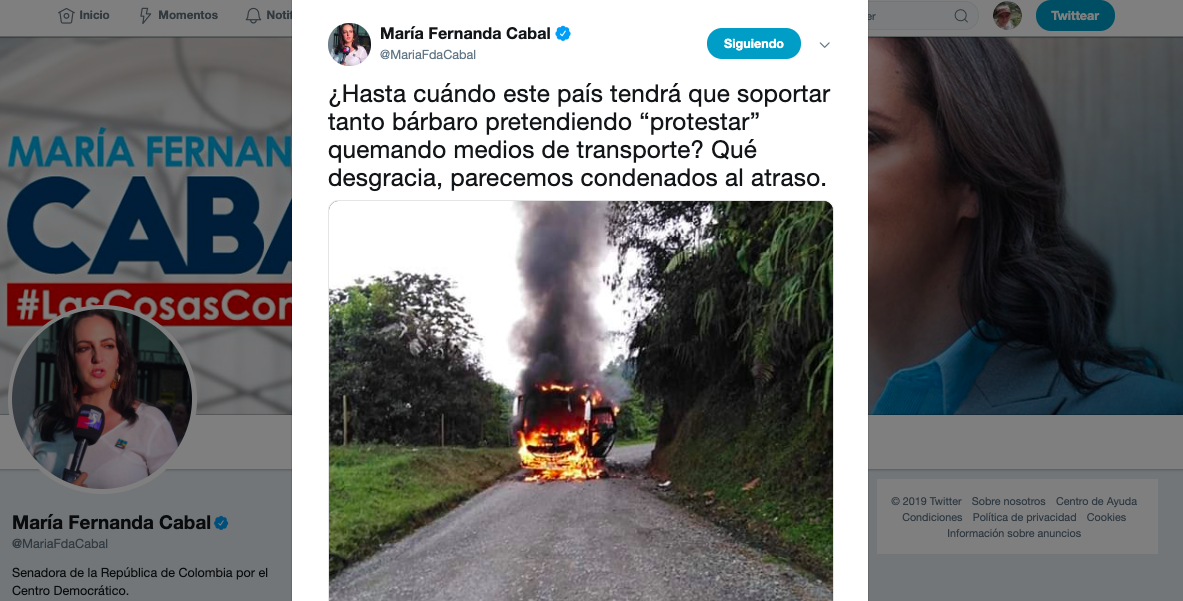Image resolution: width=1183 pixels, height=601 pixels.
Task: Open Momentos lightning bolt icon
Action: [x=146, y=15]
